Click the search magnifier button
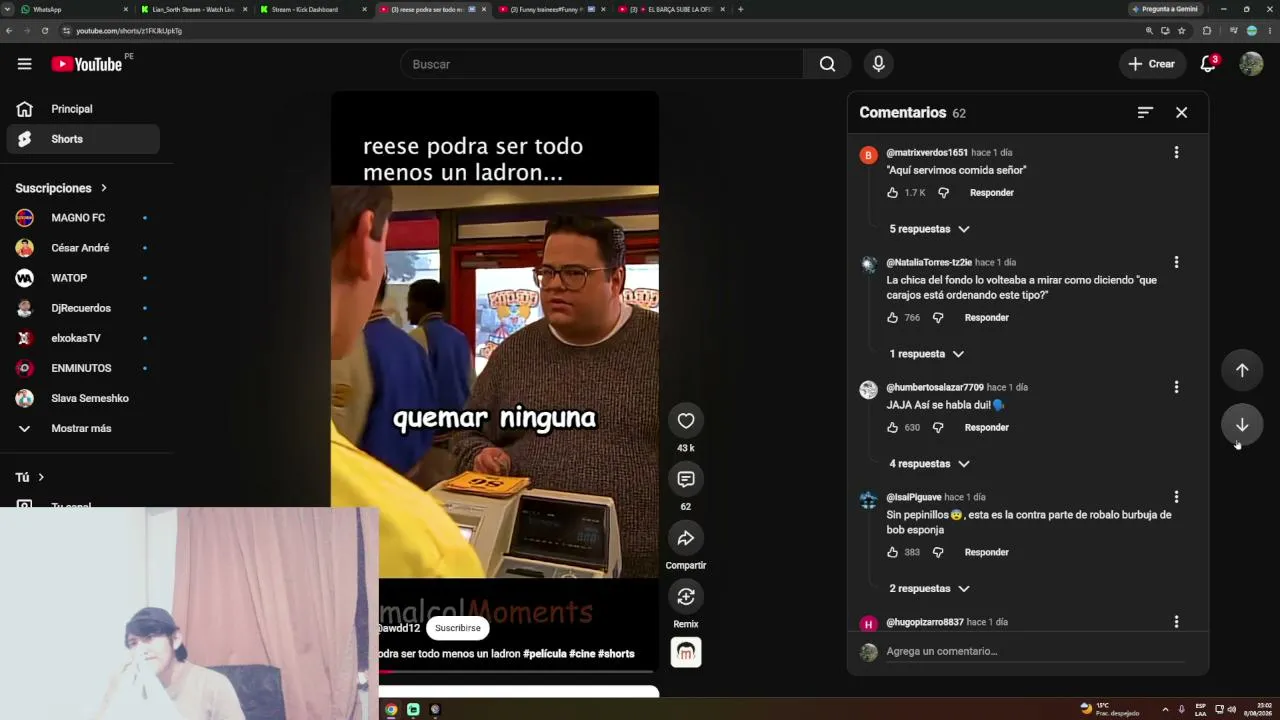 click(x=827, y=64)
